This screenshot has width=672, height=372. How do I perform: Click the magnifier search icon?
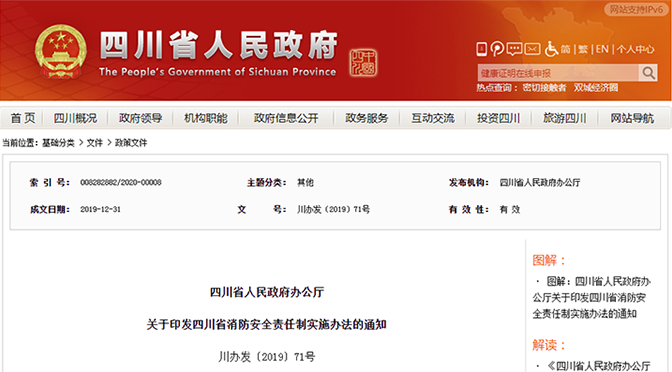[x=648, y=73]
